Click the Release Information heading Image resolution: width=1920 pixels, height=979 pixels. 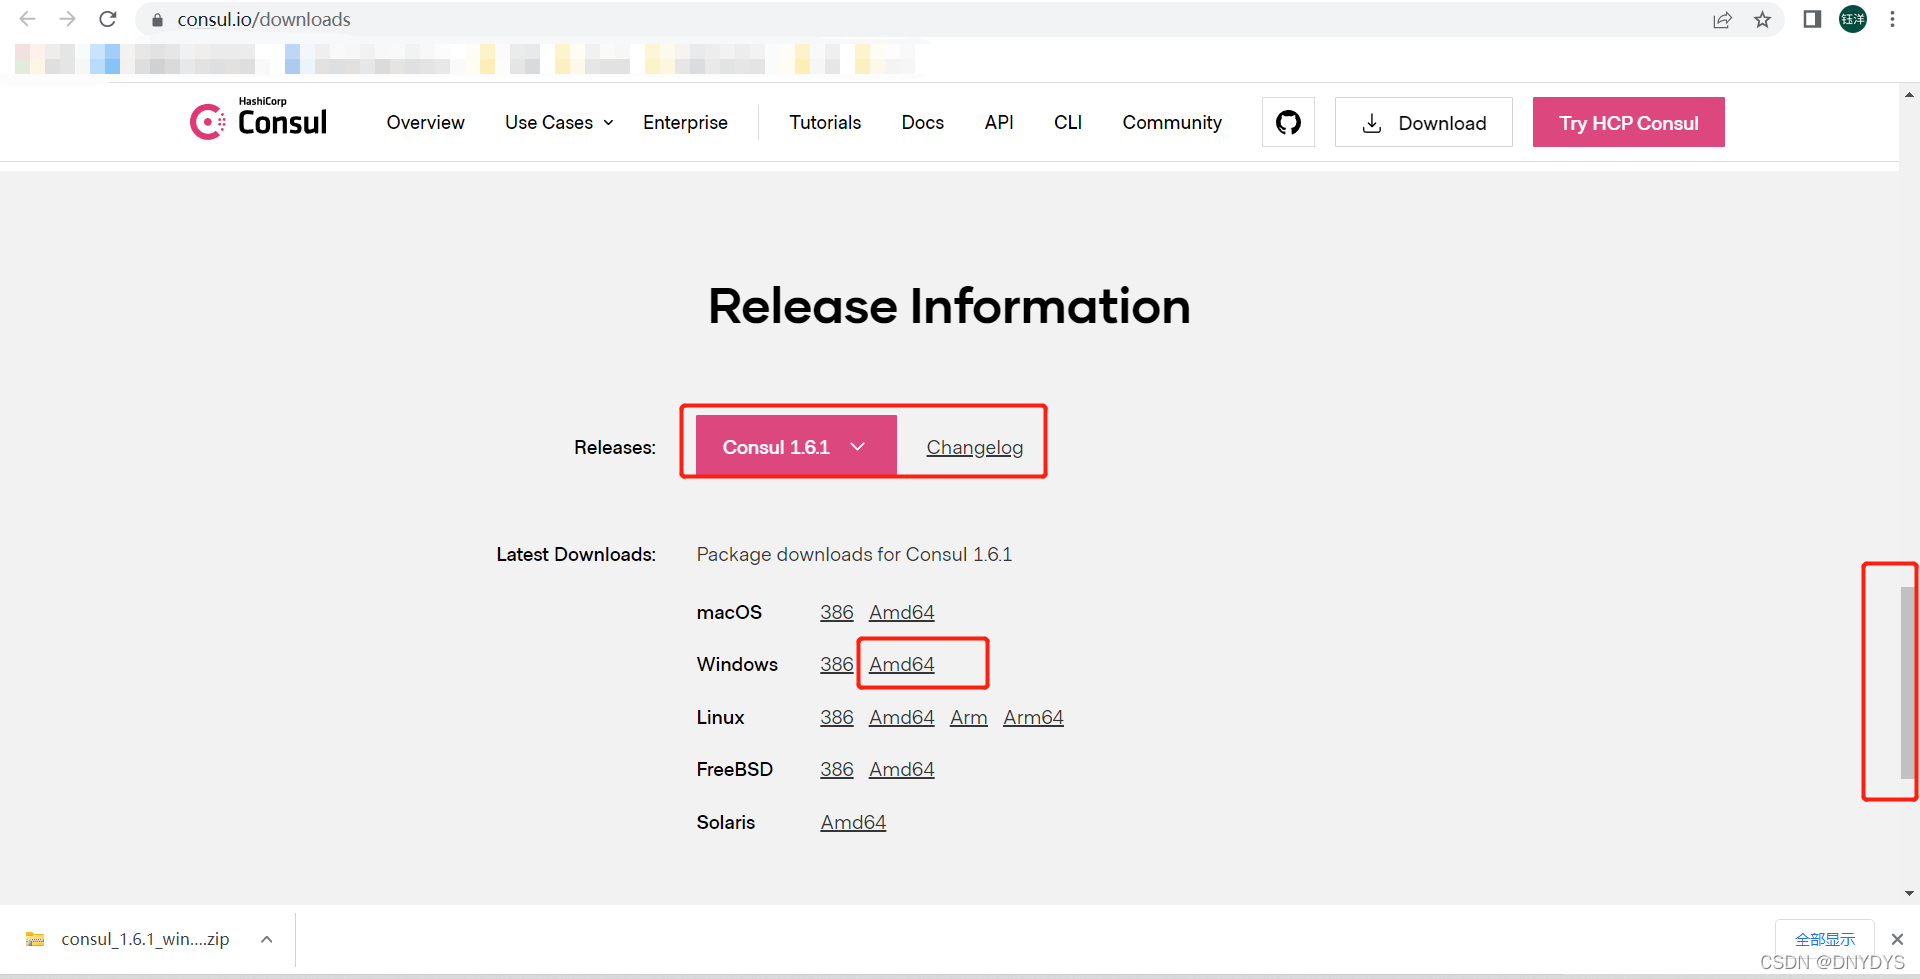click(x=949, y=306)
